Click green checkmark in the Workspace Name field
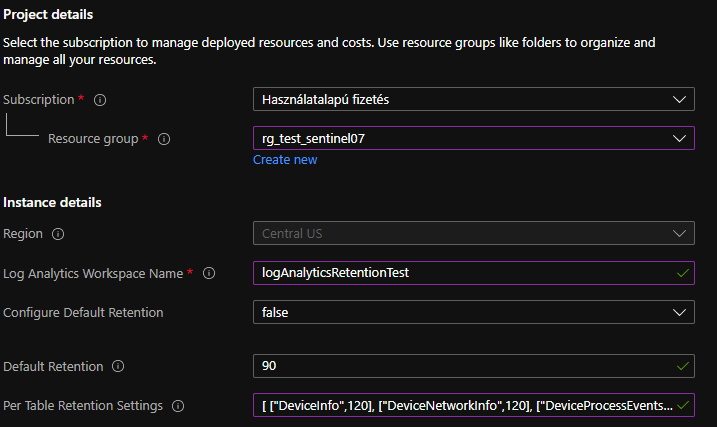Image resolution: width=717 pixels, height=427 pixels. (x=682, y=273)
